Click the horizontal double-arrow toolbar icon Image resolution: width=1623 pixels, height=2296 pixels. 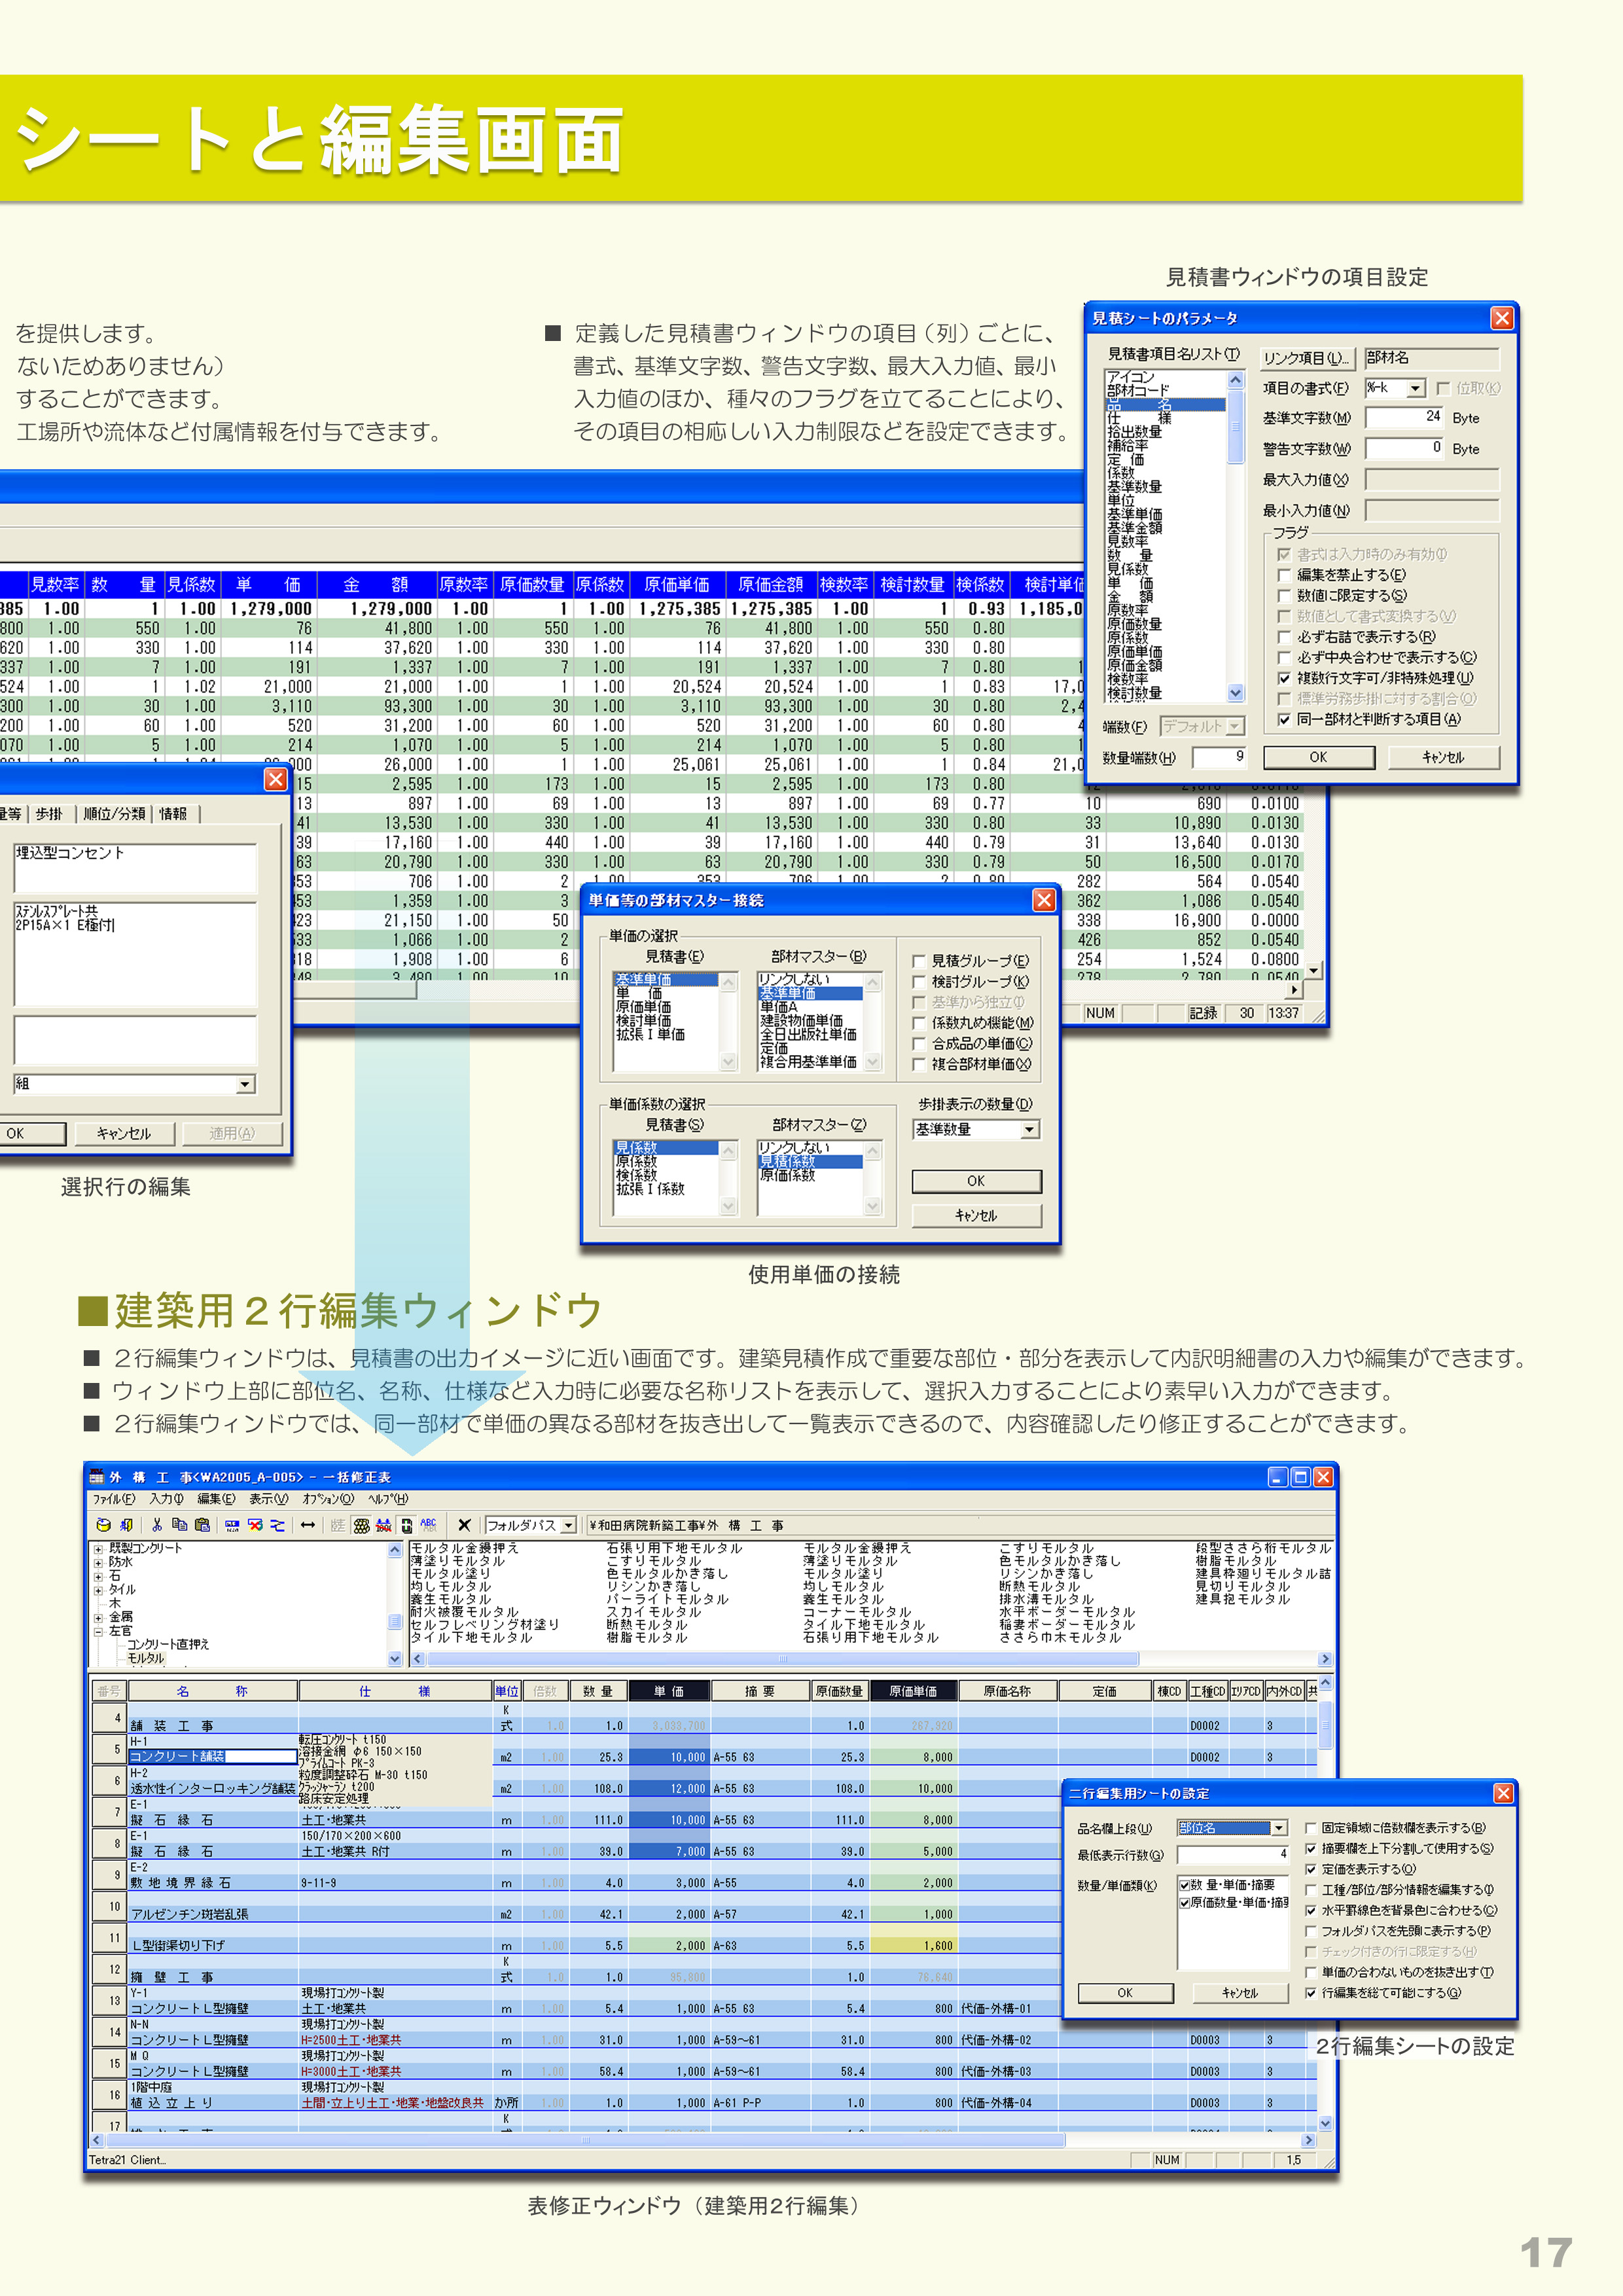[308, 1525]
